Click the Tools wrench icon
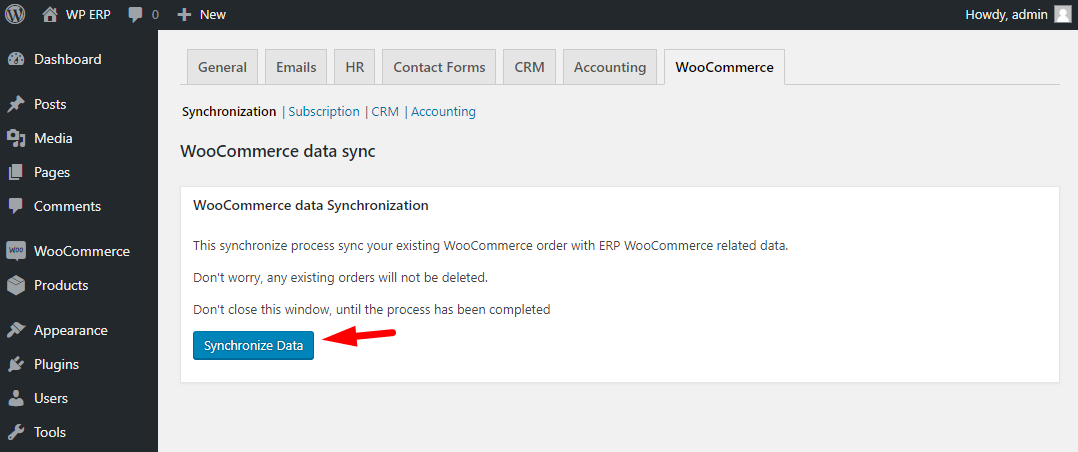This screenshot has height=452, width=1078. pos(16,432)
